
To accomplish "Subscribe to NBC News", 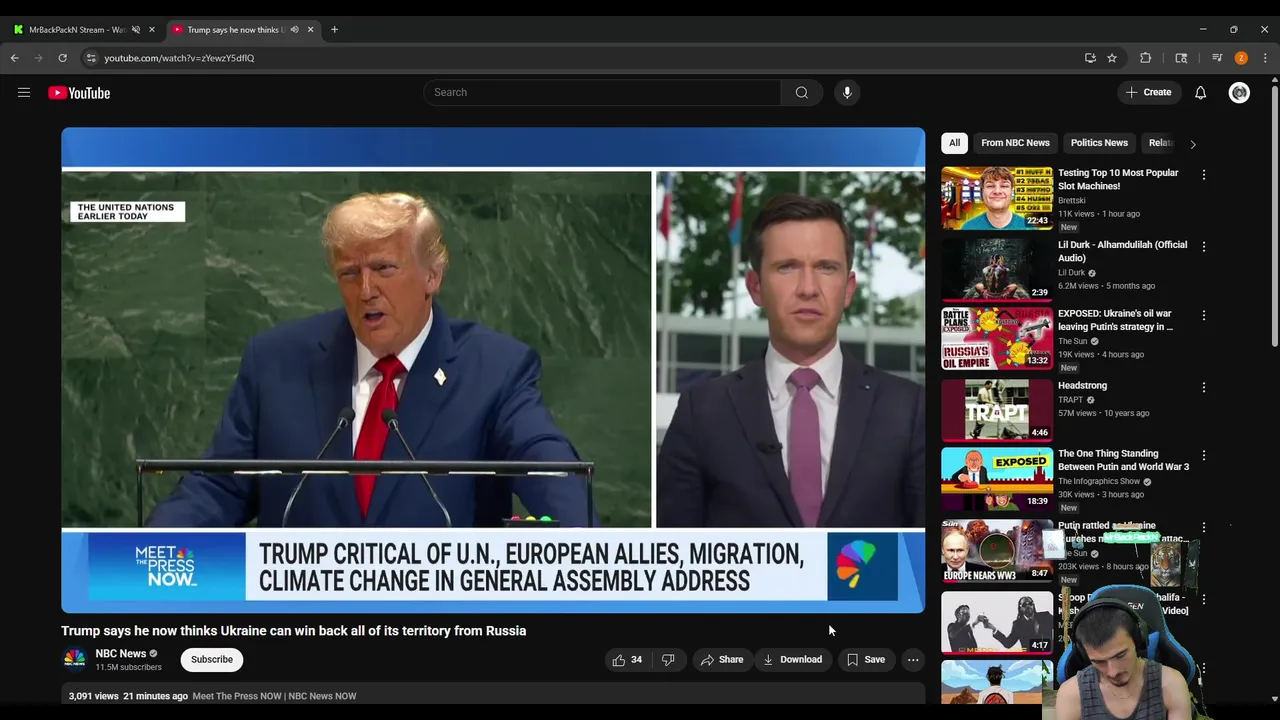I will [x=212, y=660].
